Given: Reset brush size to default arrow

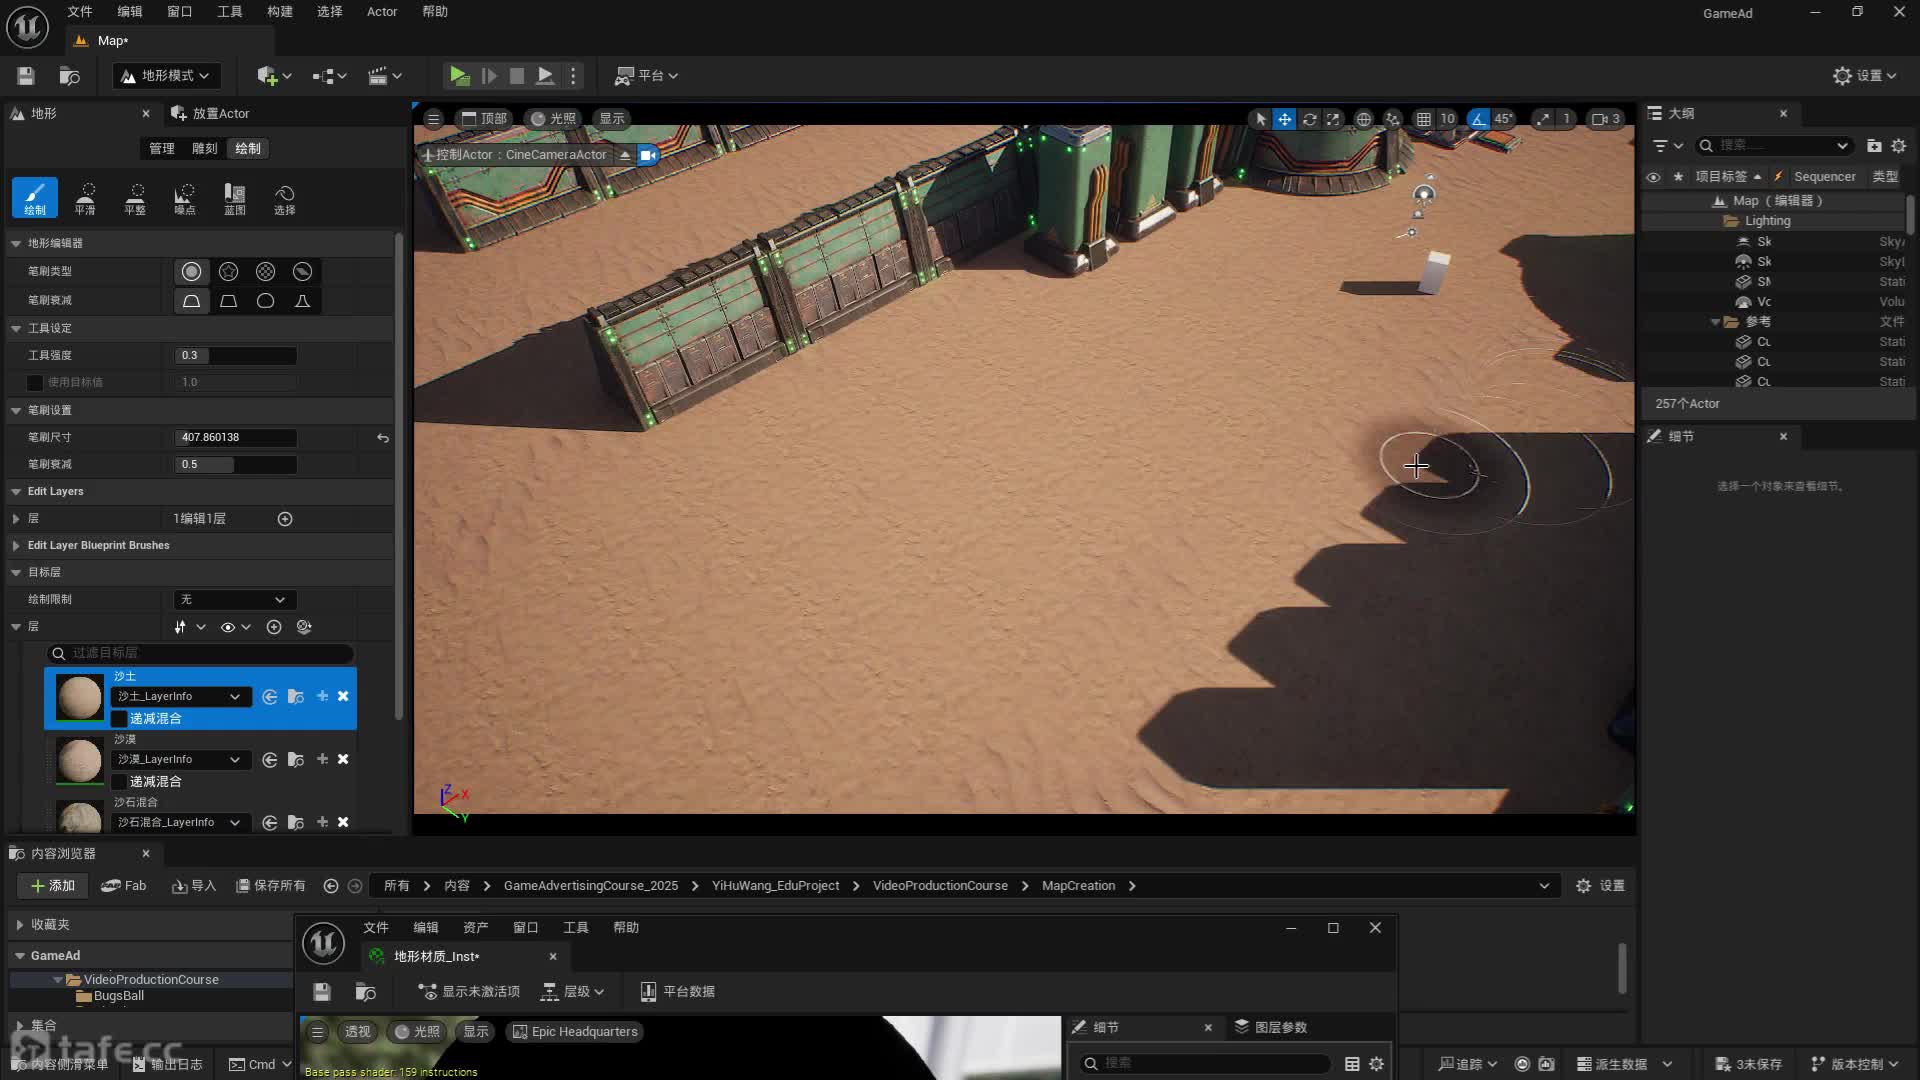Looking at the screenshot, I should coord(382,438).
